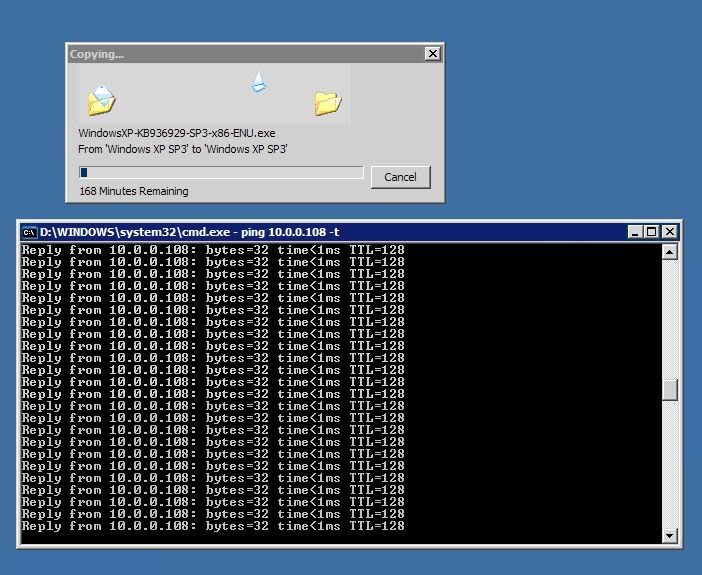Maximize the cmd.exe ping window

[x=652, y=232]
